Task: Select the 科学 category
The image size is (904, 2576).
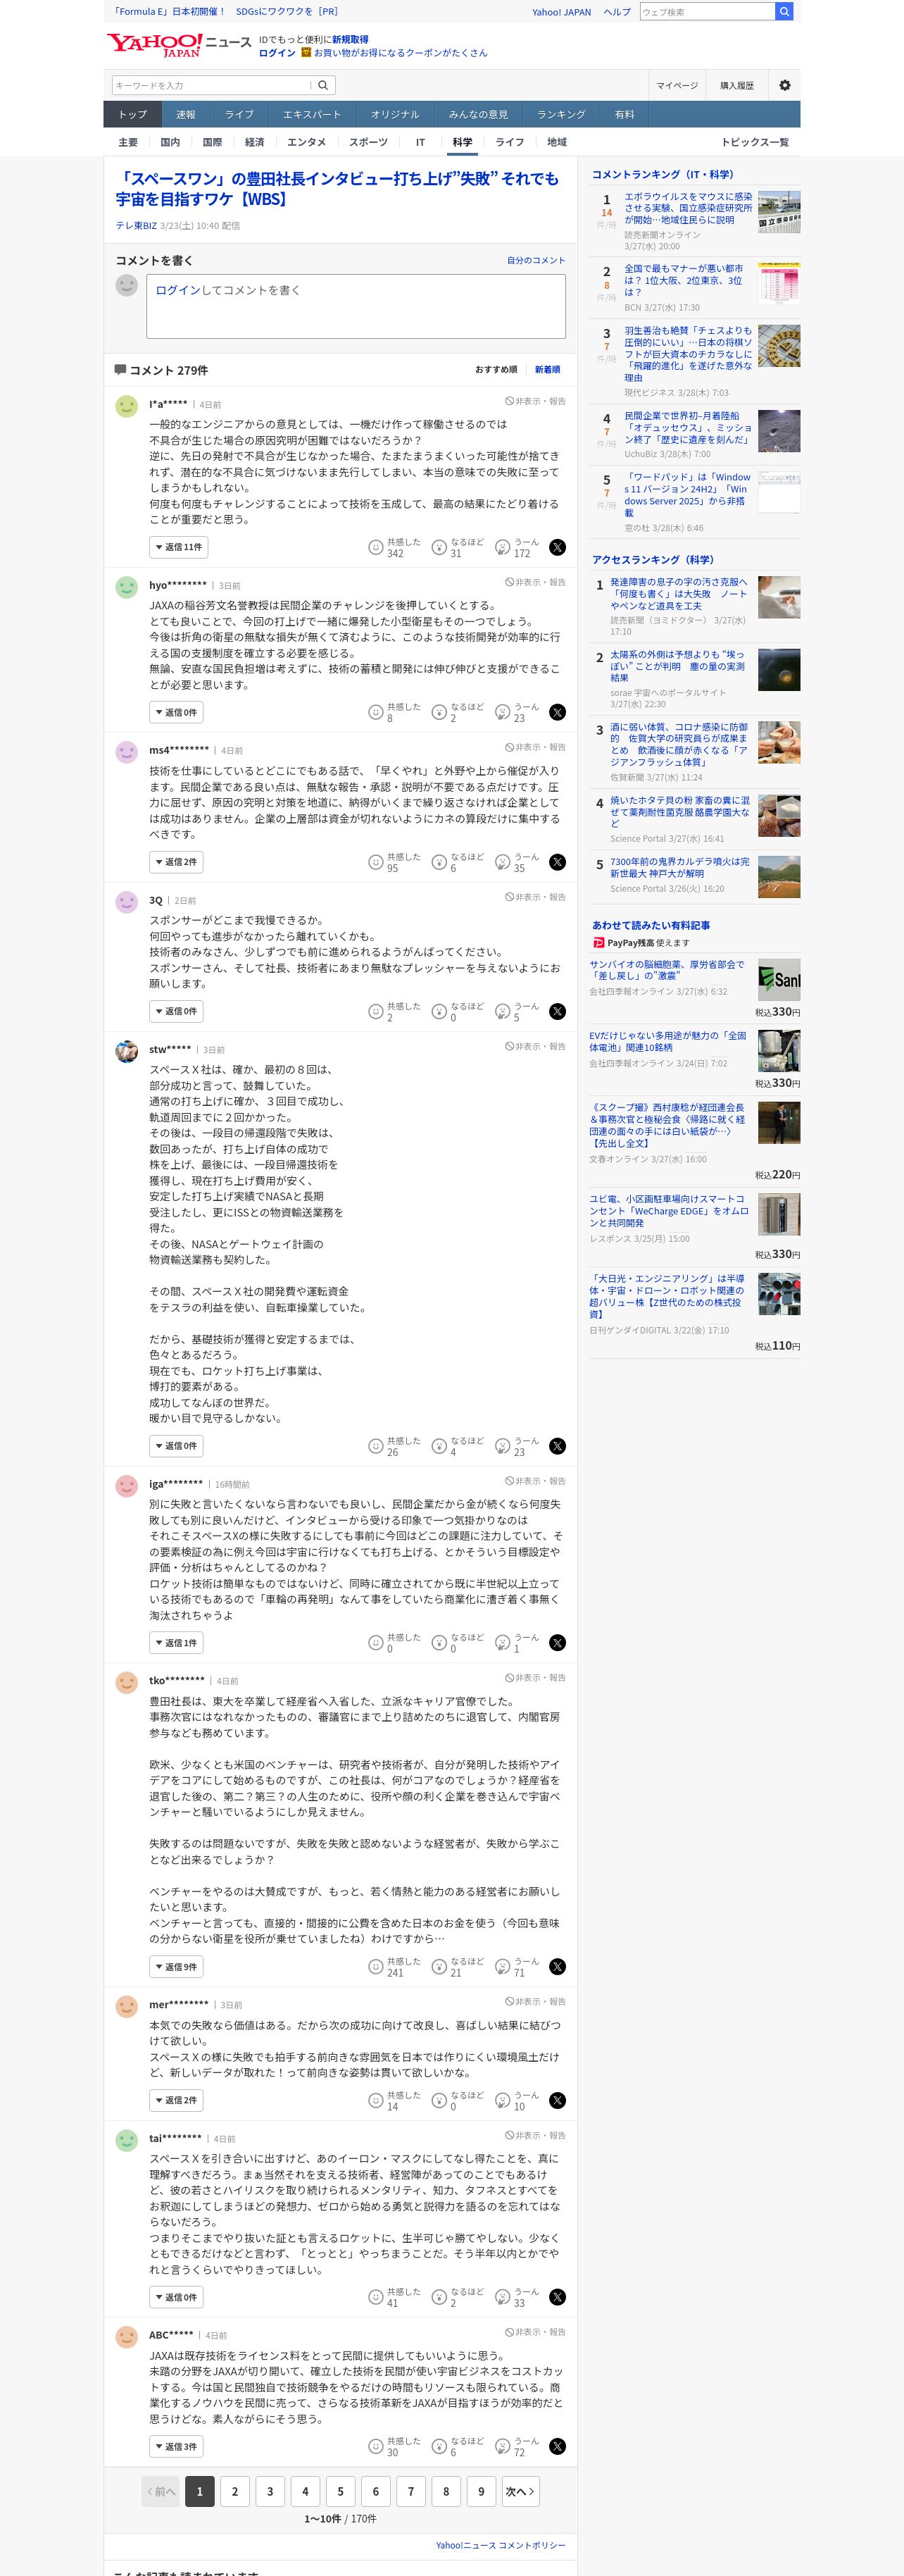Action: tap(462, 142)
